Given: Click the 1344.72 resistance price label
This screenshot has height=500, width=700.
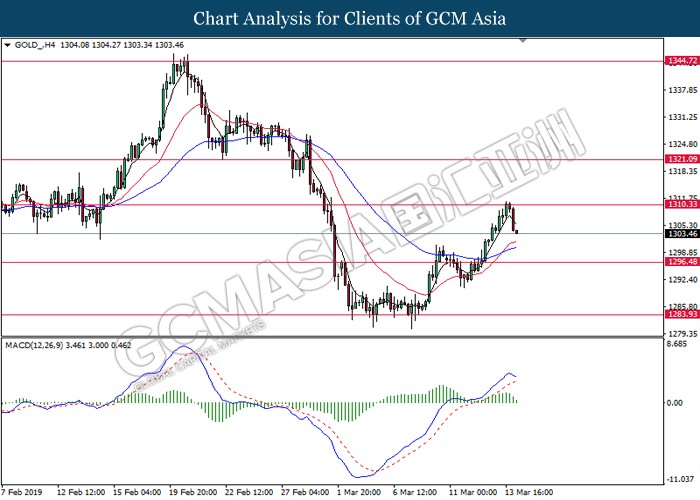Looking at the screenshot, I should tap(682, 61).
